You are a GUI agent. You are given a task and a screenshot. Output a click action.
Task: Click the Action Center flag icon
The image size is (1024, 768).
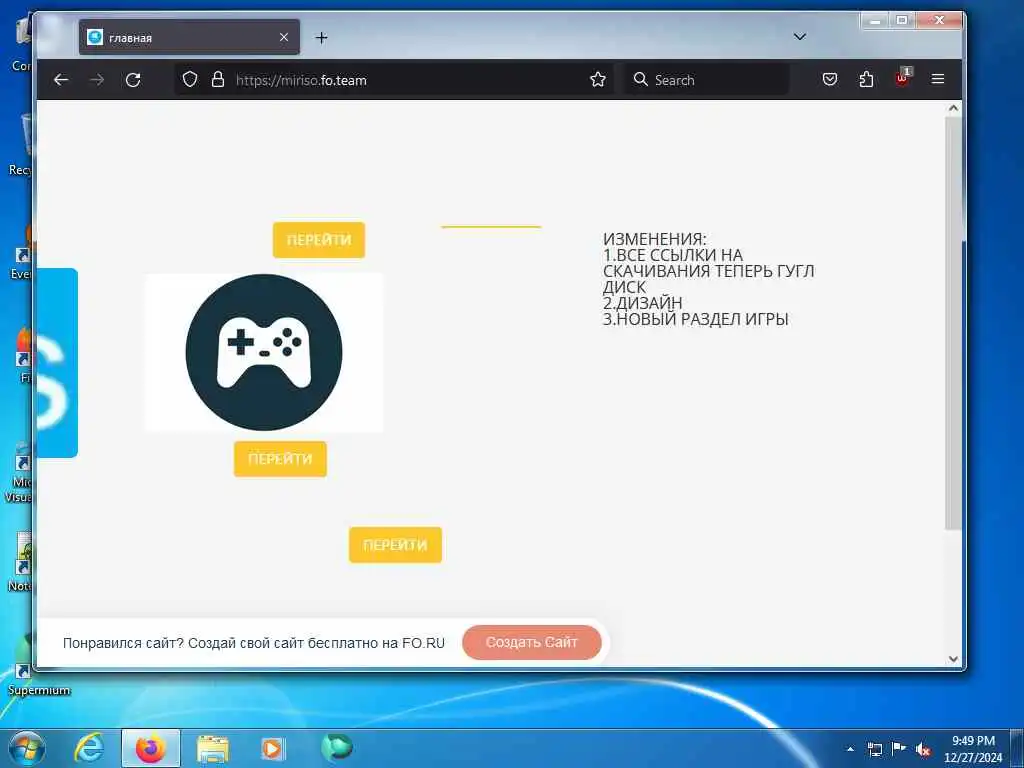point(899,748)
